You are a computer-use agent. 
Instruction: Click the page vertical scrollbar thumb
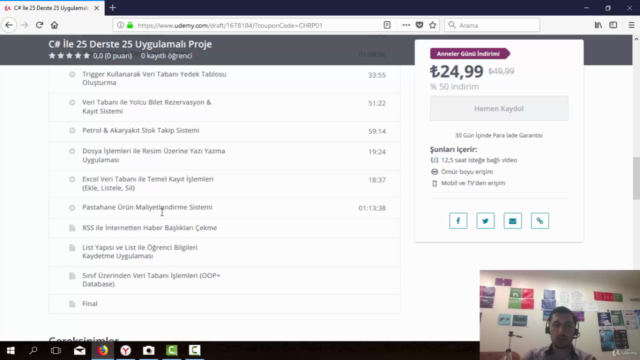click(636, 178)
